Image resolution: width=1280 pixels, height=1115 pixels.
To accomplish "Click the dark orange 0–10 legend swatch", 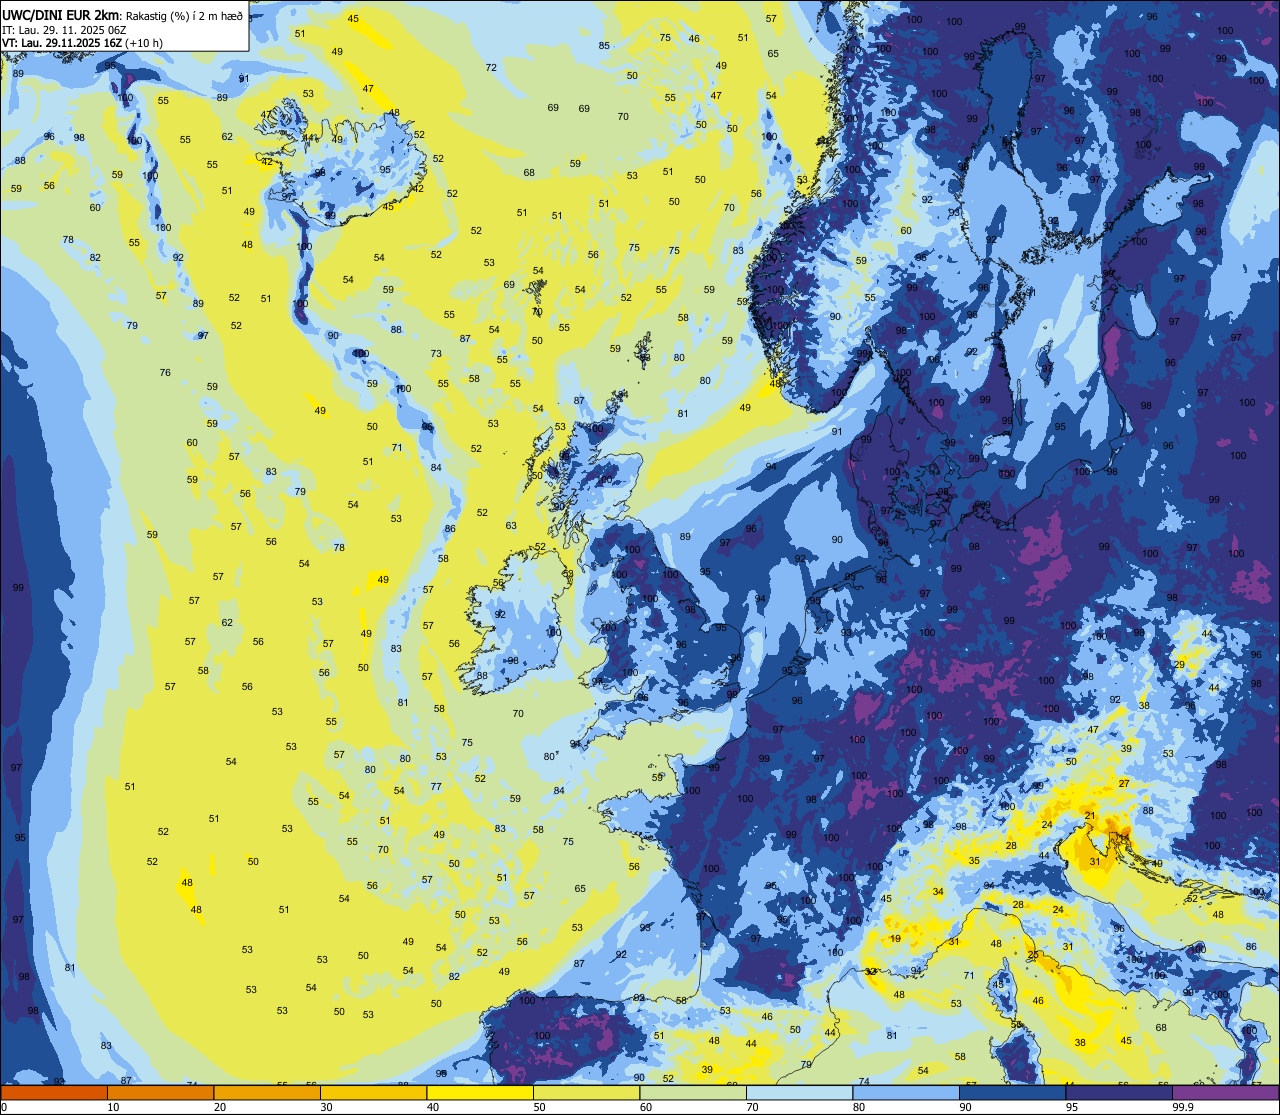I will click(x=54, y=1092).
